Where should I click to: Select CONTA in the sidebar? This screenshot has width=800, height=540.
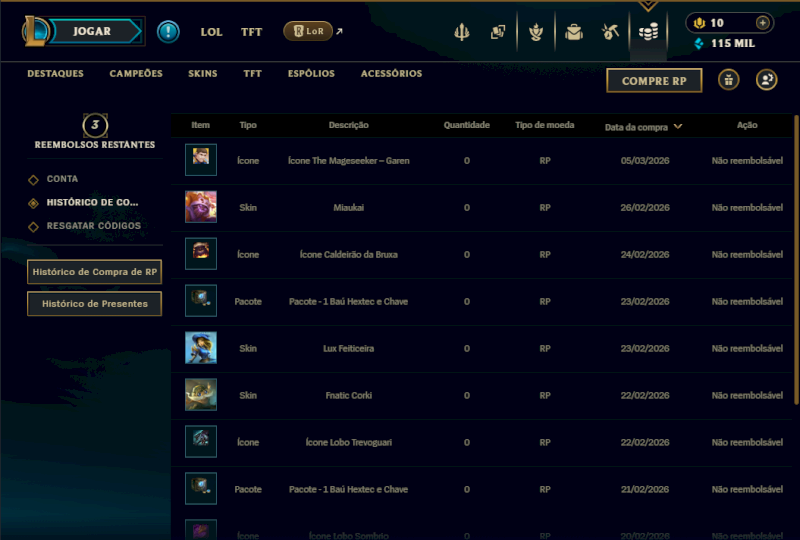tap(62, 179)
